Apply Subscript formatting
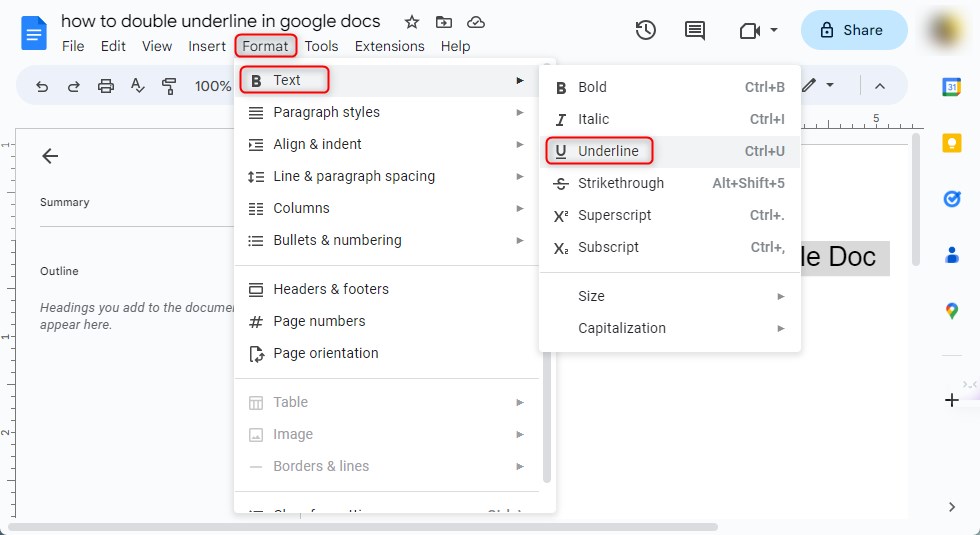The width and height of the screenshot is (980, 535). [670, 248]
